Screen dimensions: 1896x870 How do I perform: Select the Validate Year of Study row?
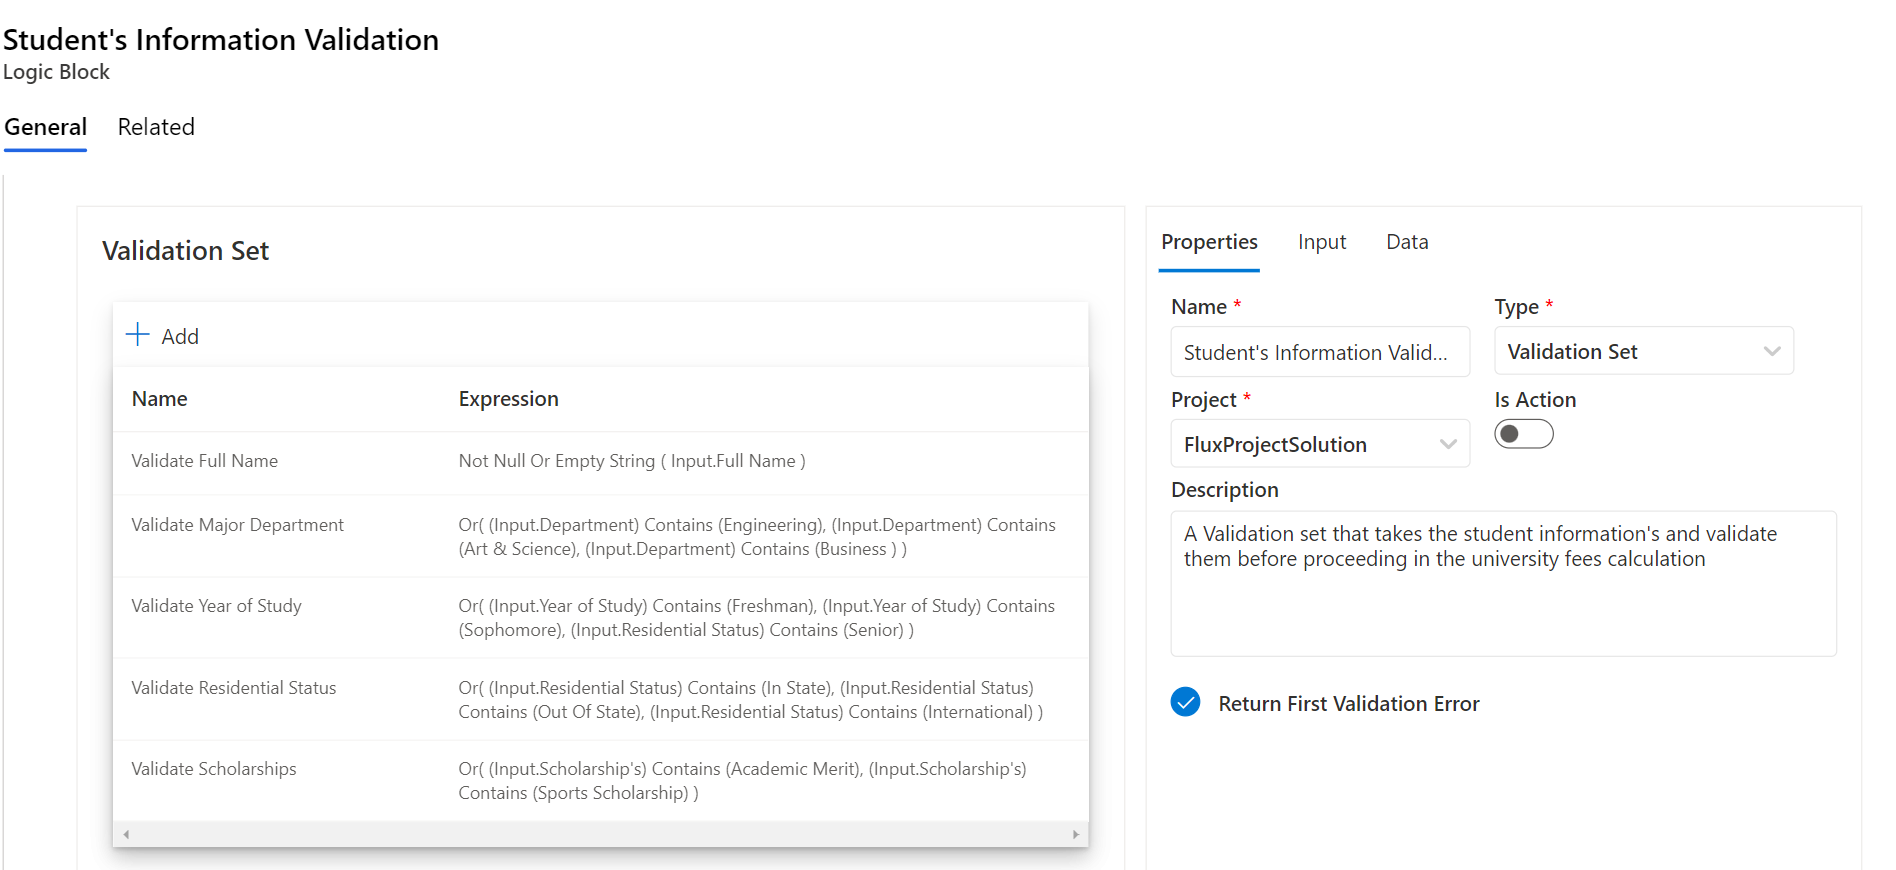point(600,617)
